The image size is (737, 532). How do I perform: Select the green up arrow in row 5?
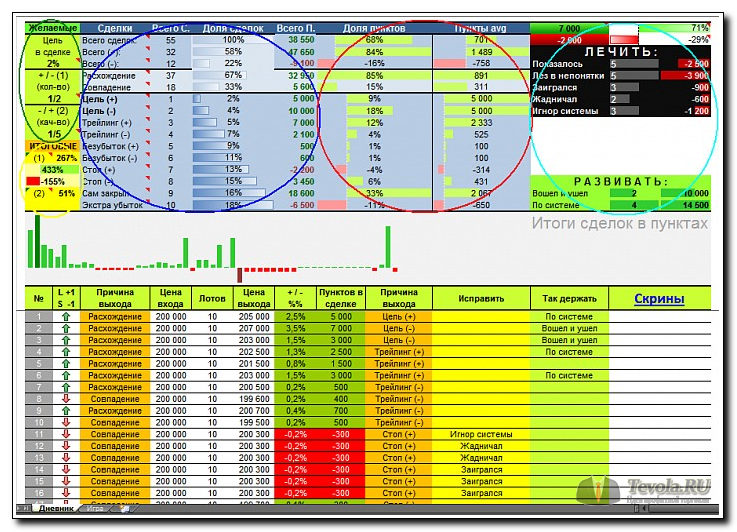[x=65, y=364]
